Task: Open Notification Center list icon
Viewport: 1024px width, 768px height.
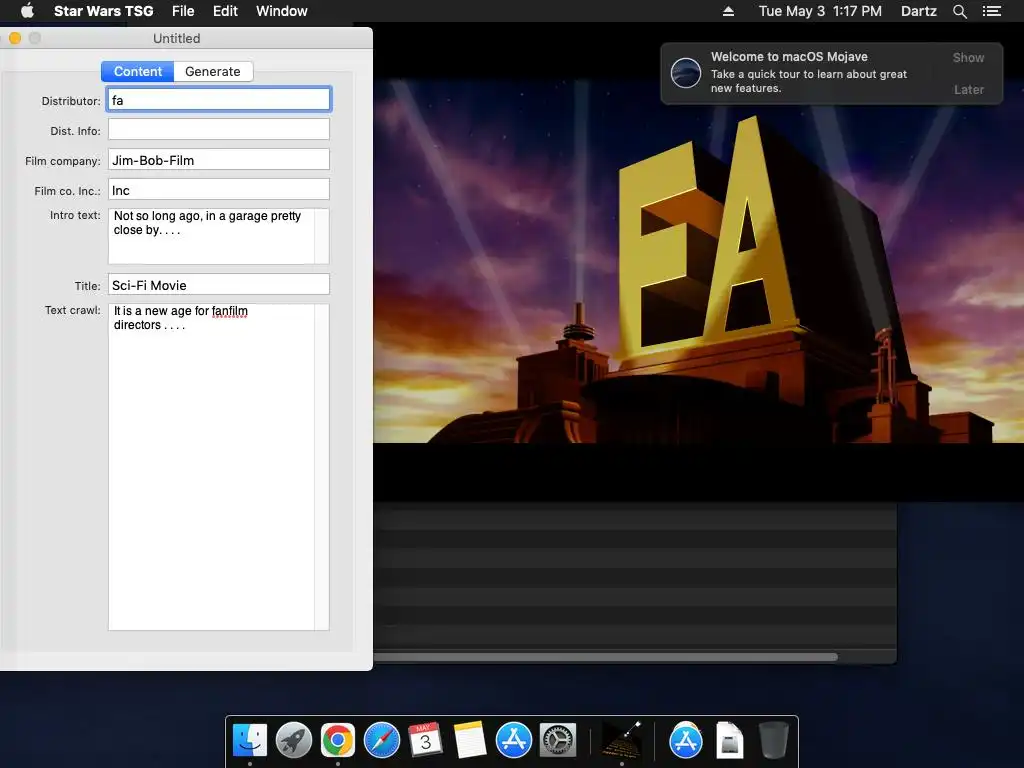Action: (991, 11)
